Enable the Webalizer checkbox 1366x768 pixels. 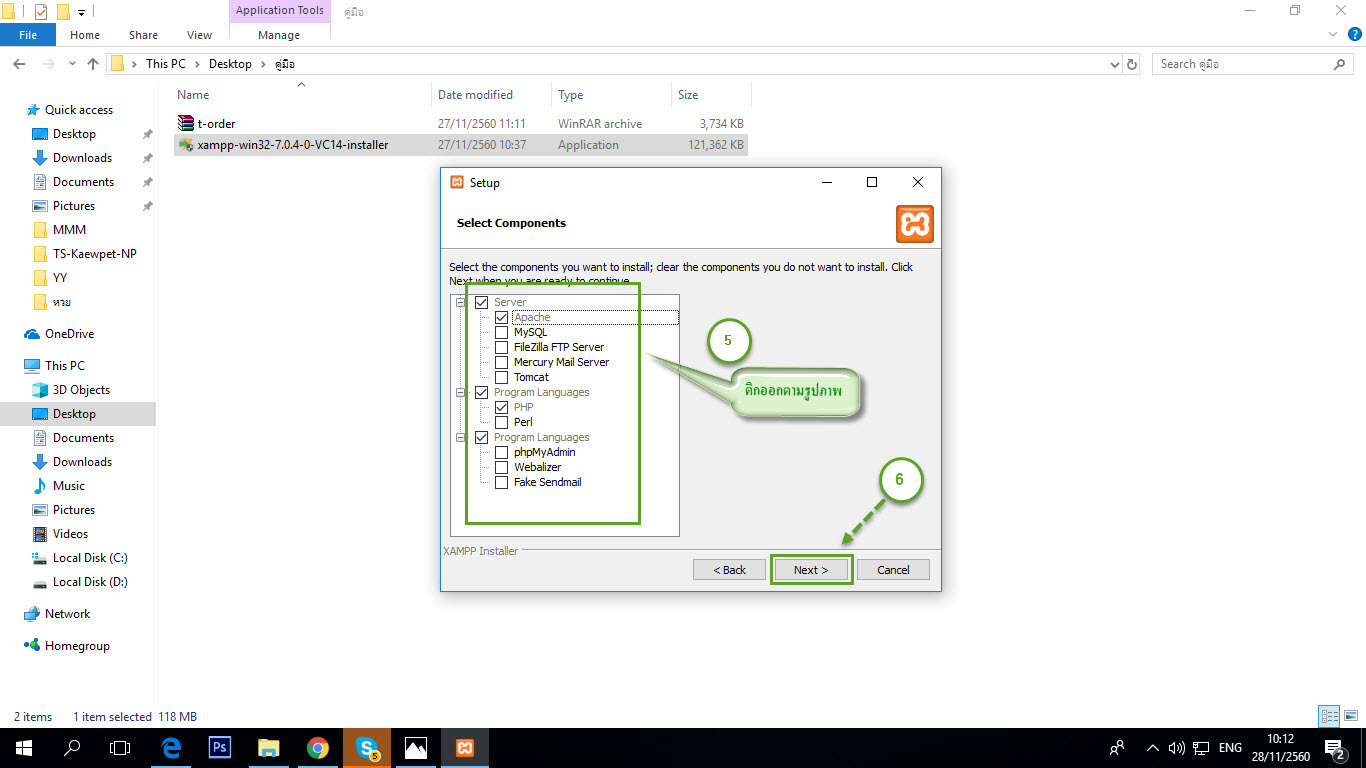[x=502, y=467]
